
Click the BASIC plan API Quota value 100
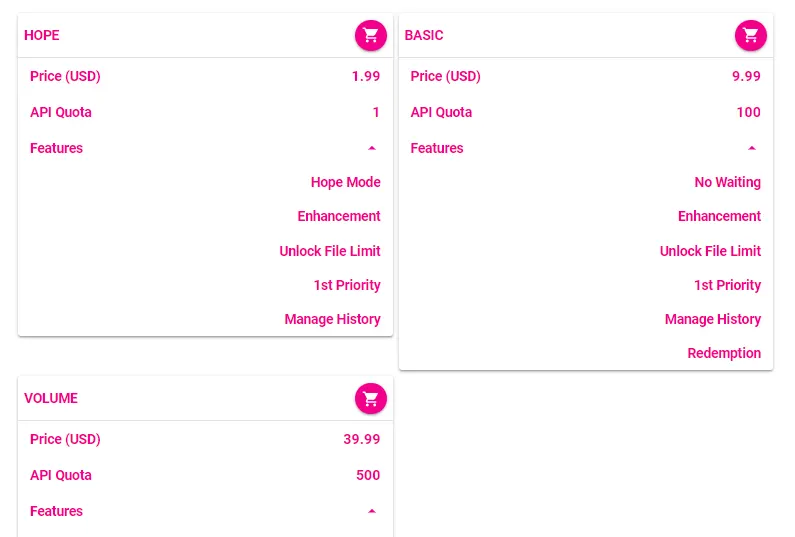tap(748, 112)
